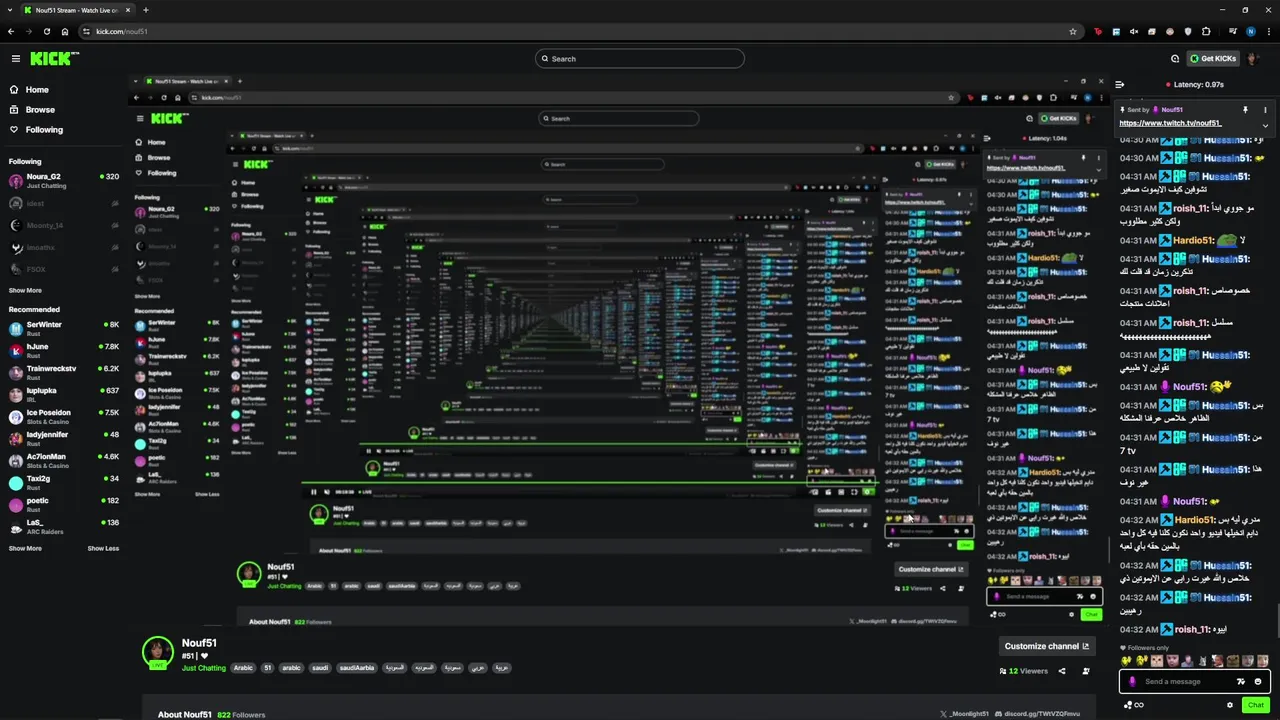The width and height of the screenshot is (1280, 720).
Task: Open LeS_ ARC Raiders channel
Action: click(64, 527)
